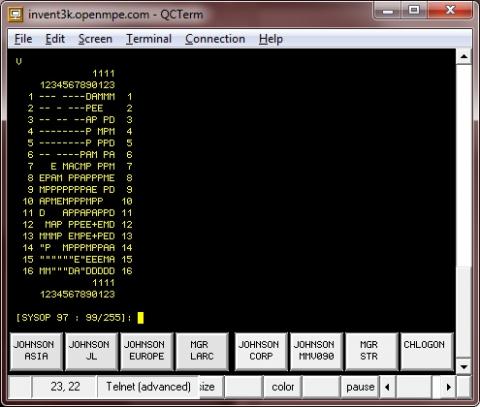Click the color status bar button
The image size is (480, 407).
(283, 387)
